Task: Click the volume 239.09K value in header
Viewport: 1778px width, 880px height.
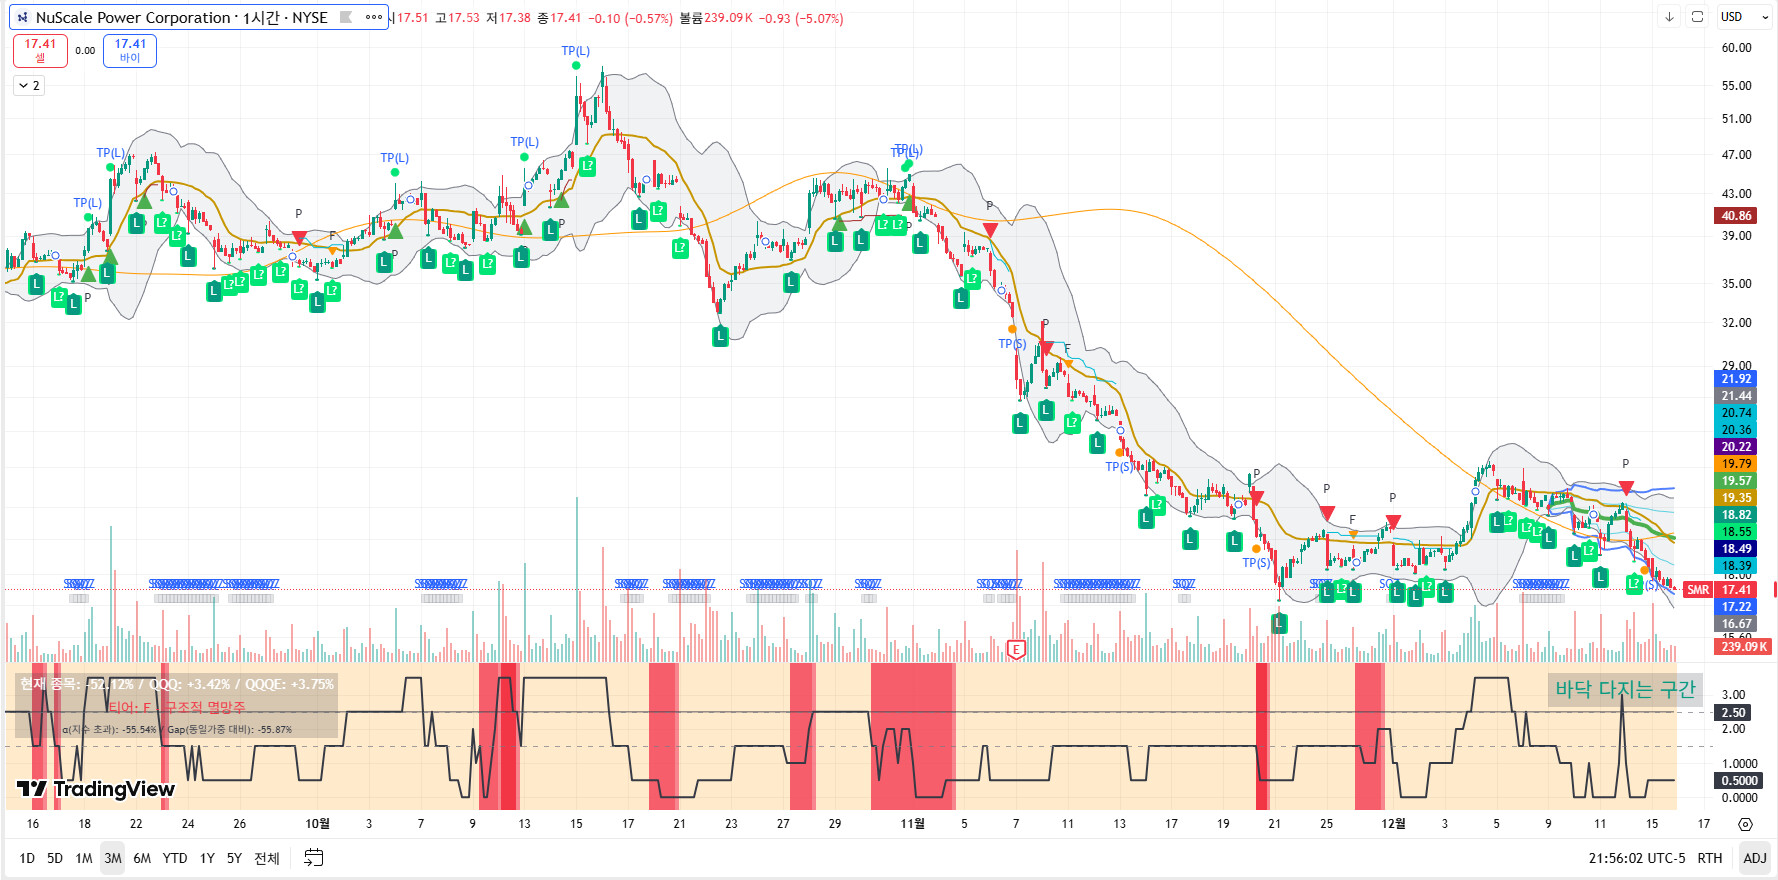Action: click(728, 18)
